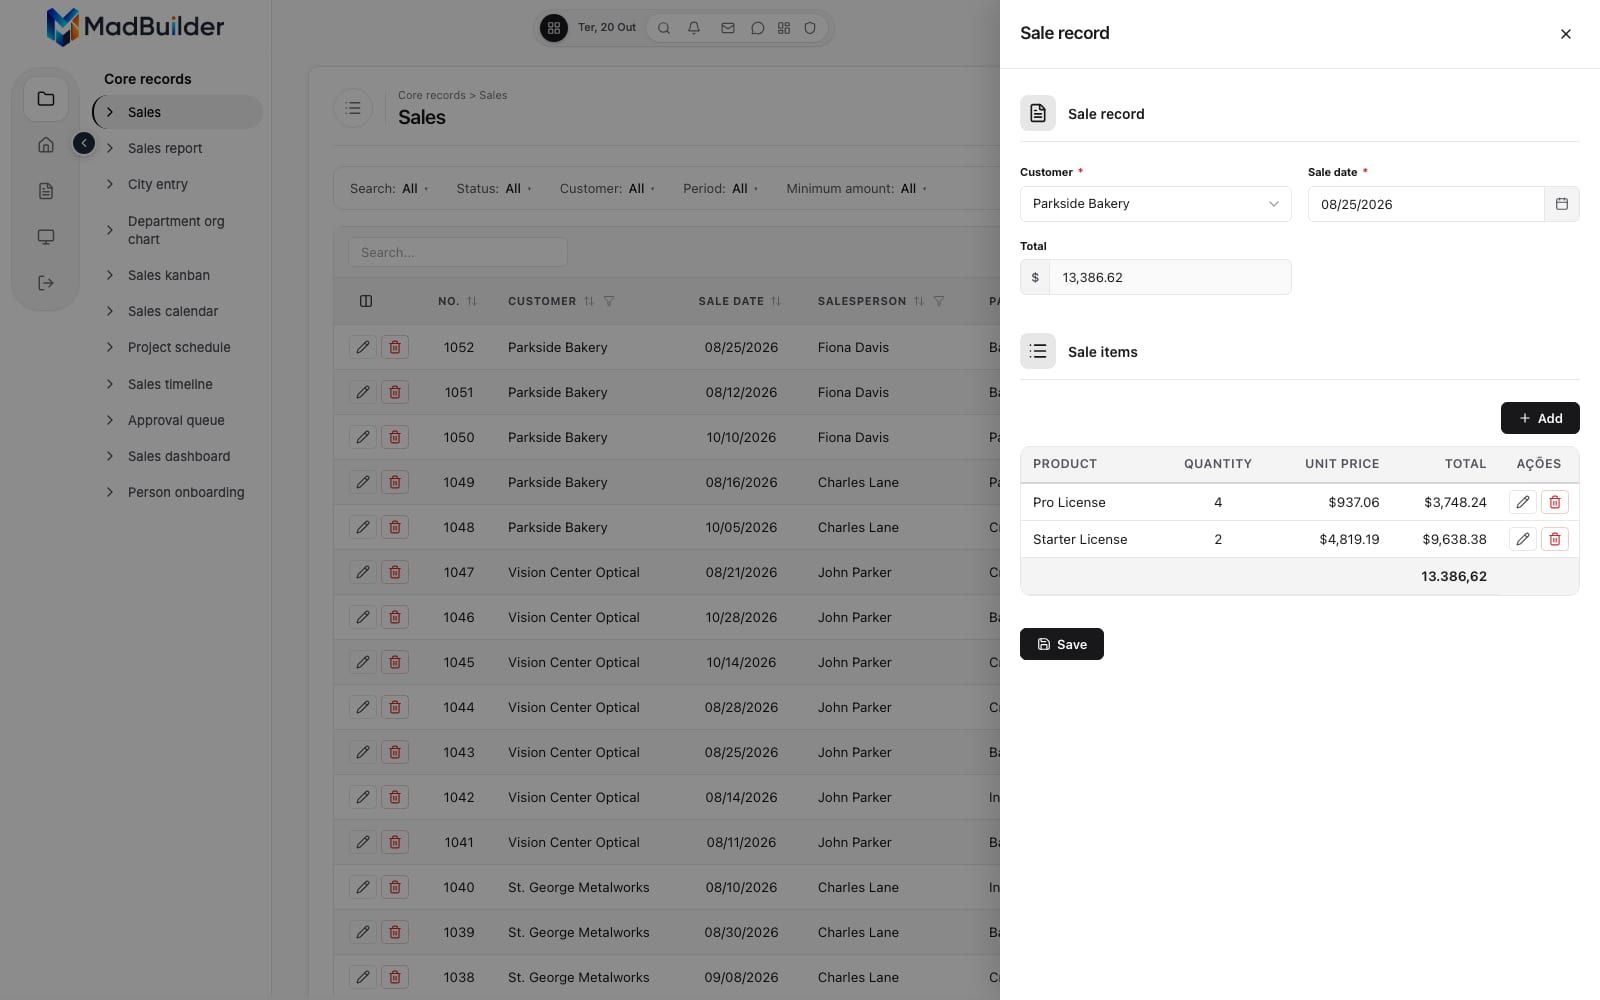The height and width of the screenshot is (1000, 1600).
Task: Open the Sale date calendar picker
Action: [1561, 204]
